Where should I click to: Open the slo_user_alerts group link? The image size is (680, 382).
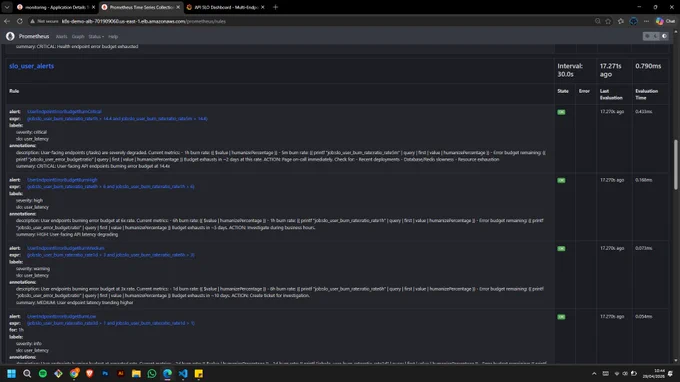32,66
